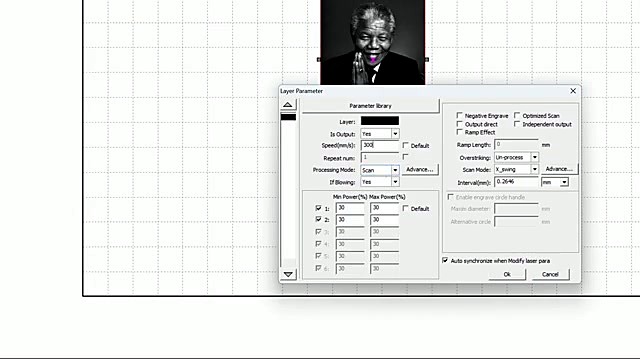Open the Parameter library
The height and width of the screenshot is (360, 640).
pyautogui.click(x=370, y=106)
